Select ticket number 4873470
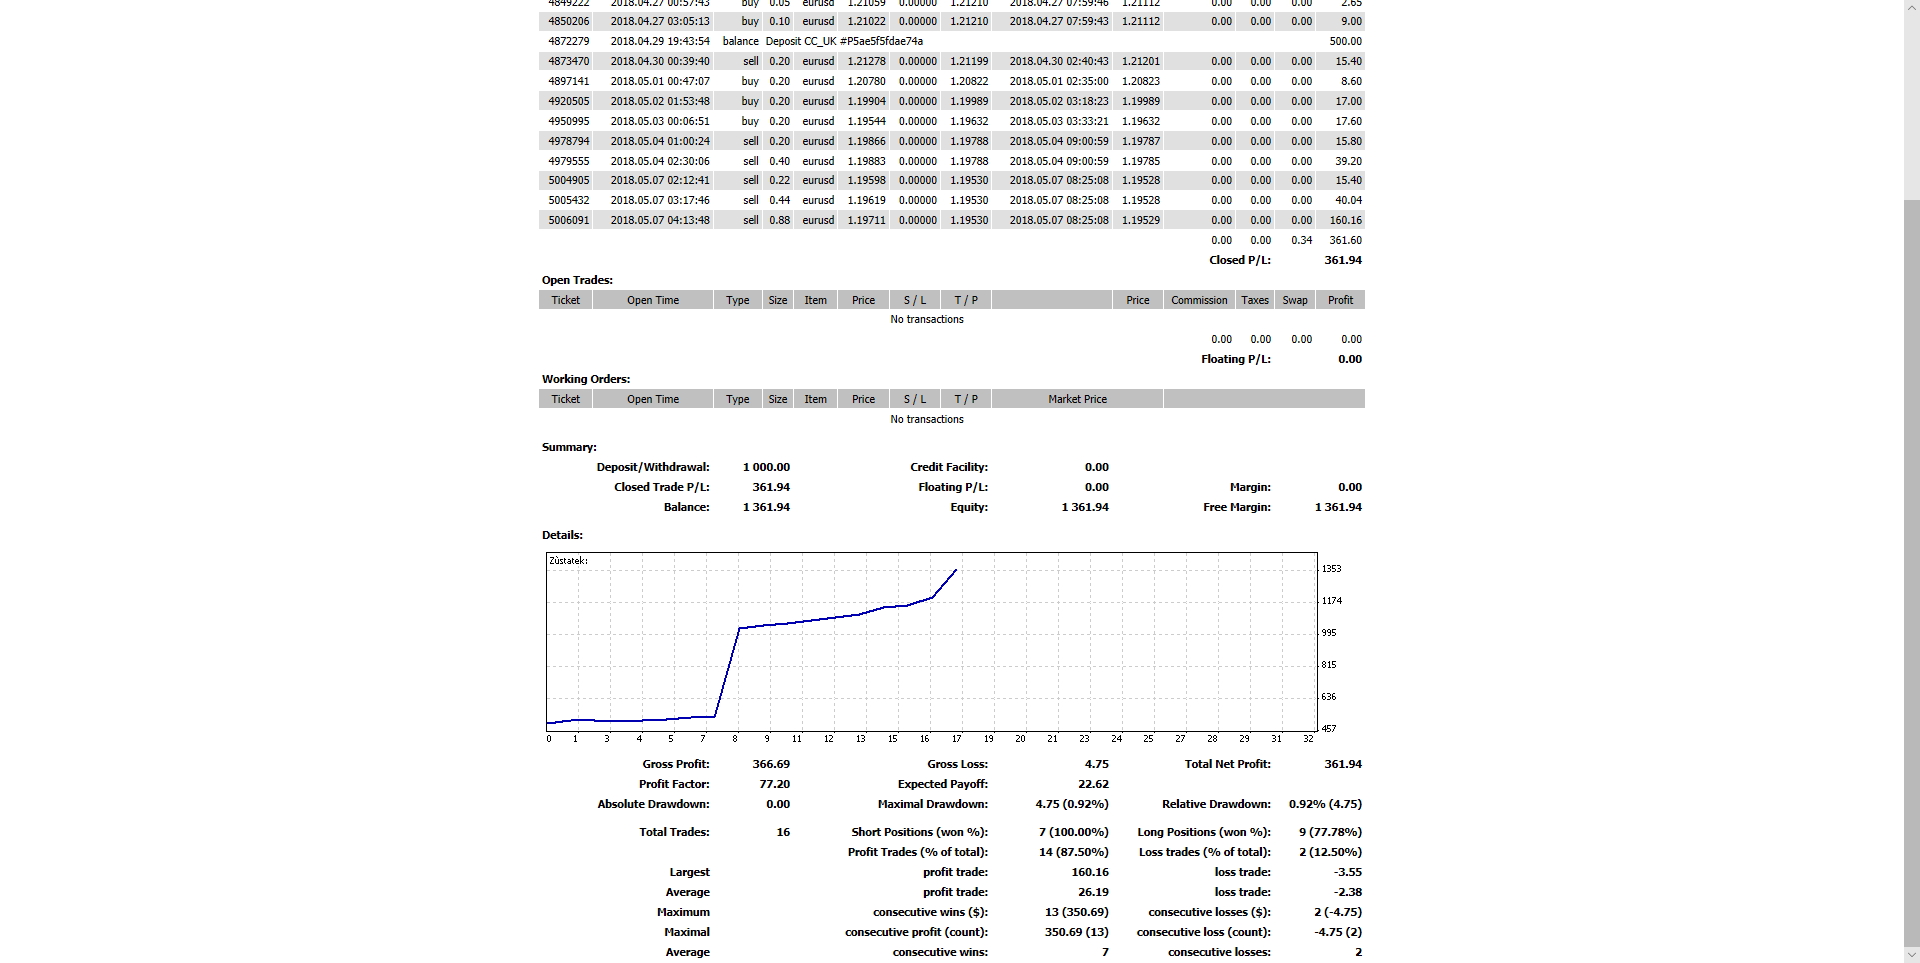Viewport: 1920px width, 963px height. click(569, 61)
